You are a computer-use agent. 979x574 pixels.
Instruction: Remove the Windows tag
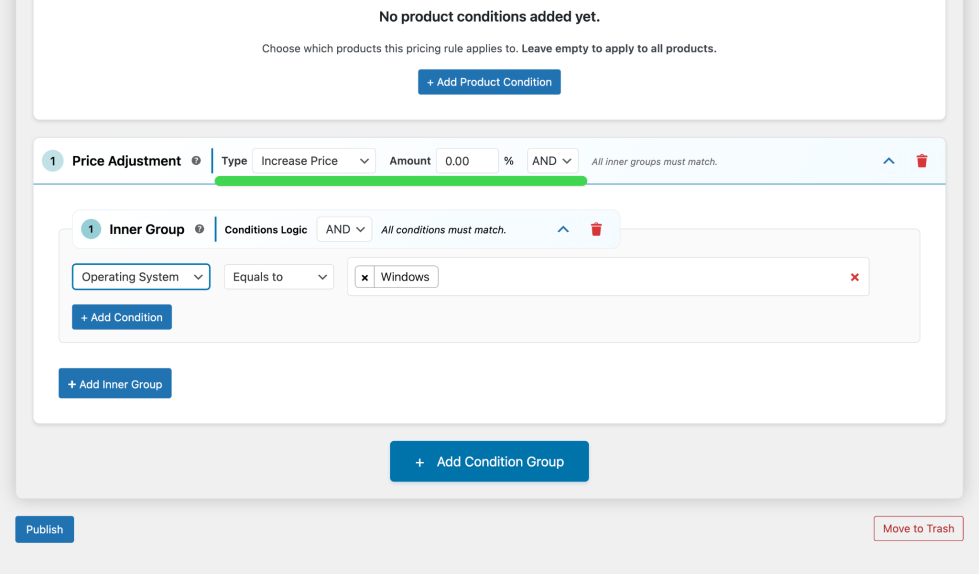tap(365, 277)
